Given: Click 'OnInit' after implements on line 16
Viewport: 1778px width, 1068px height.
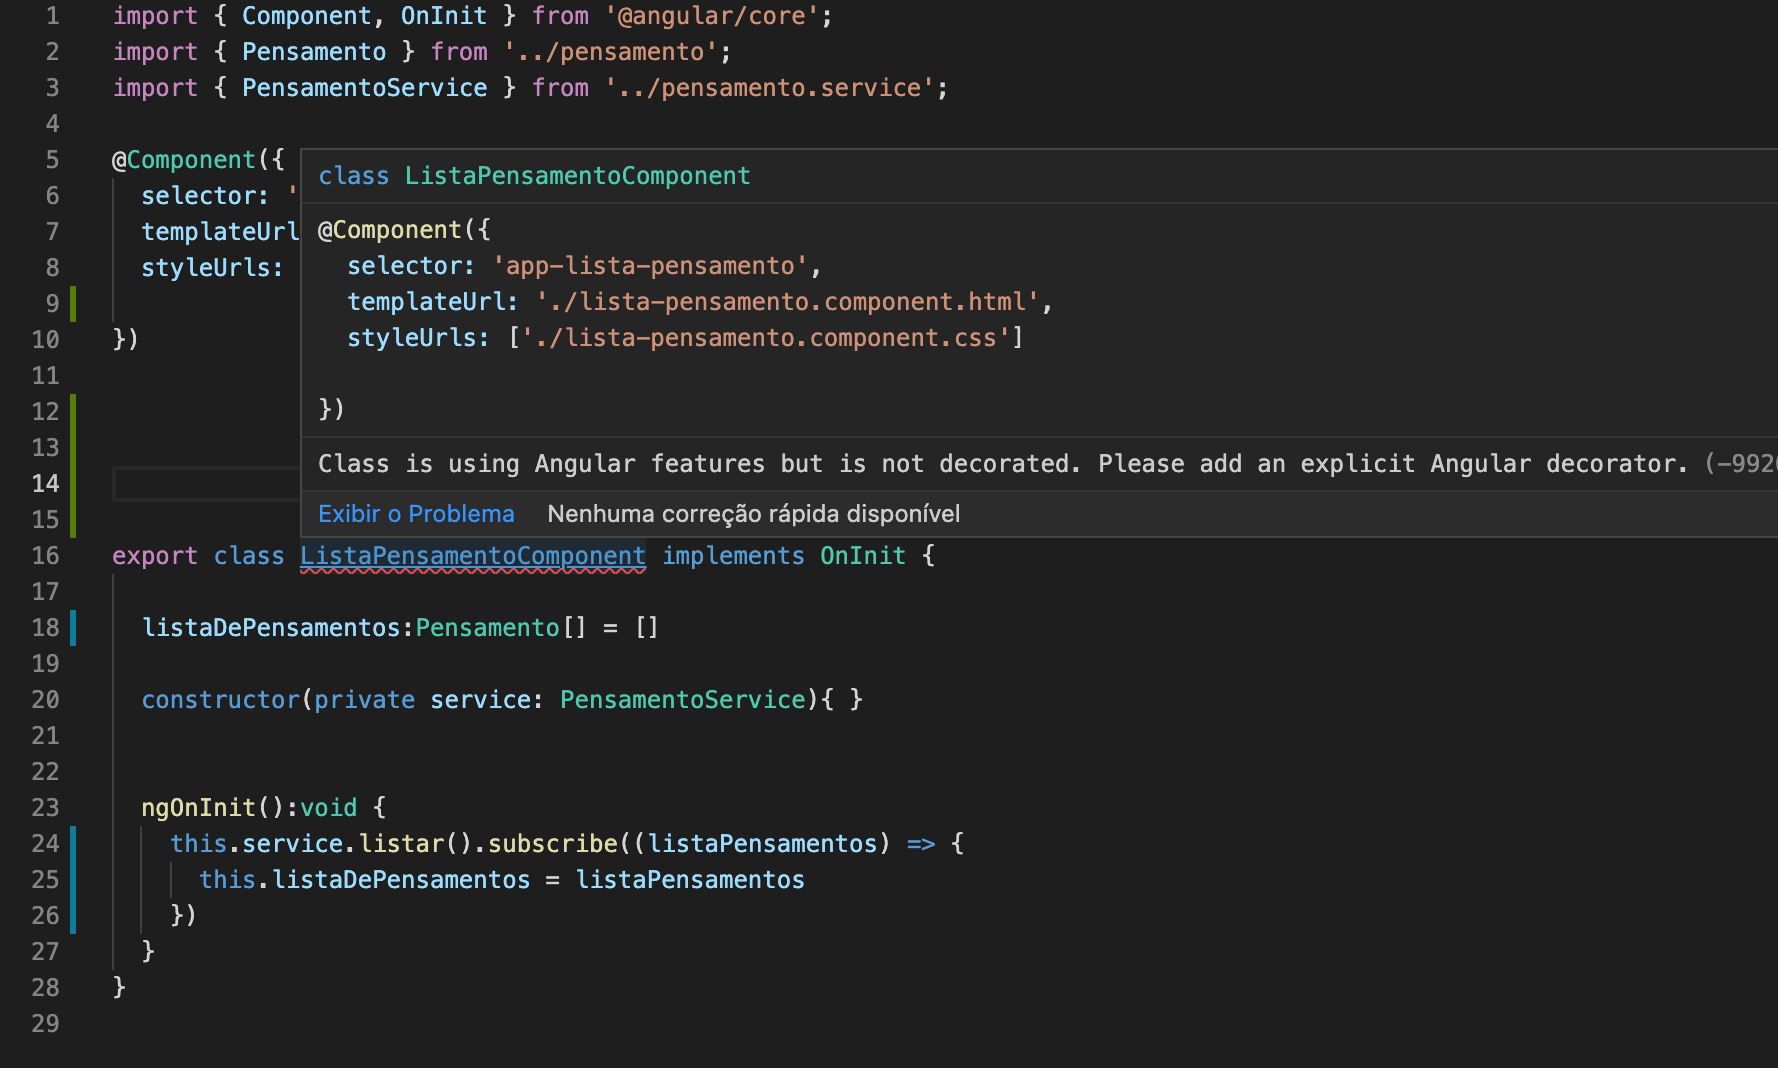Looking at the screenshot, I should pyautogui.click(x=862, y=556).
